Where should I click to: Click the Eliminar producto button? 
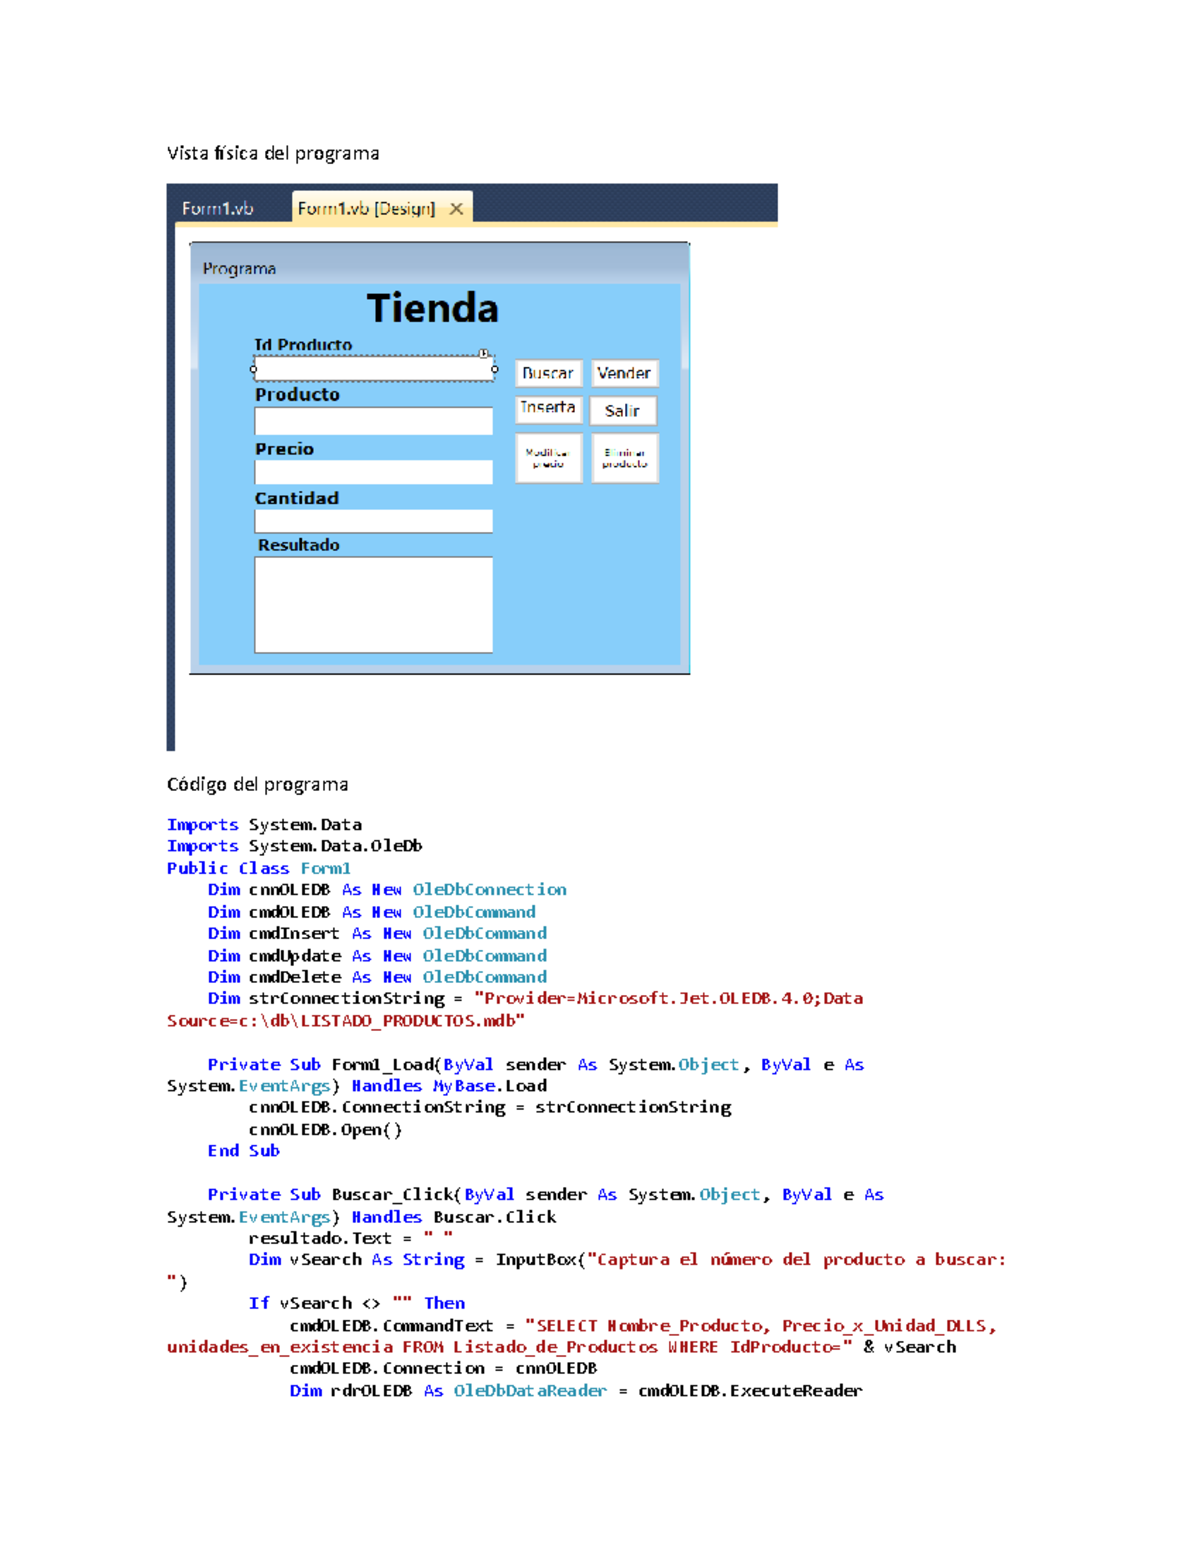click(x=624, y=457)
